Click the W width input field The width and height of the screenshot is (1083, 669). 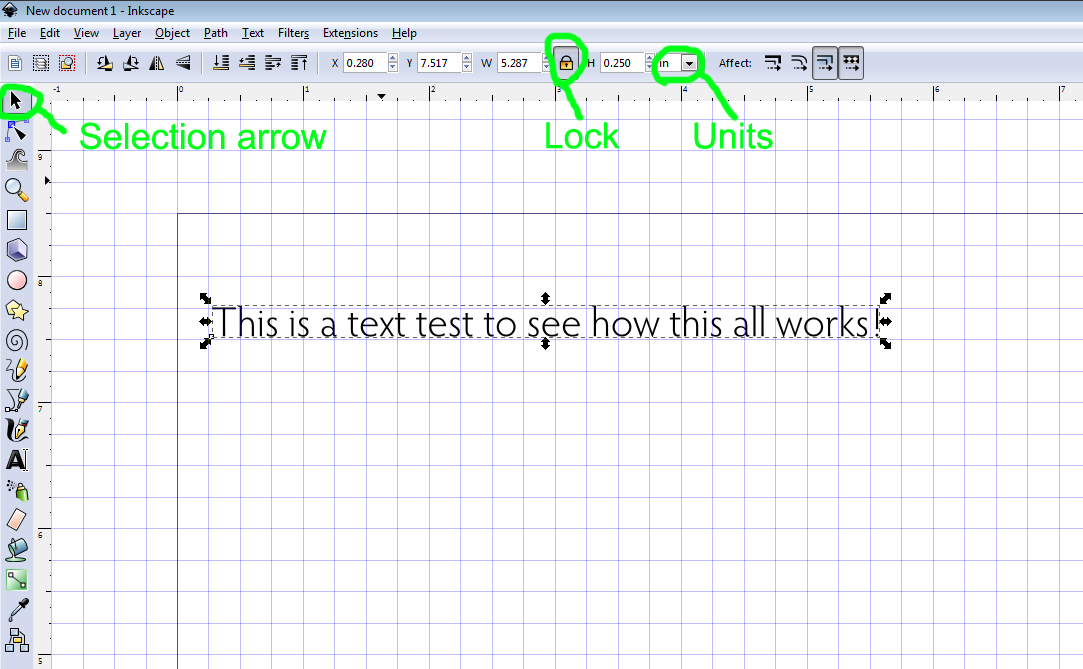click(519, 62)
